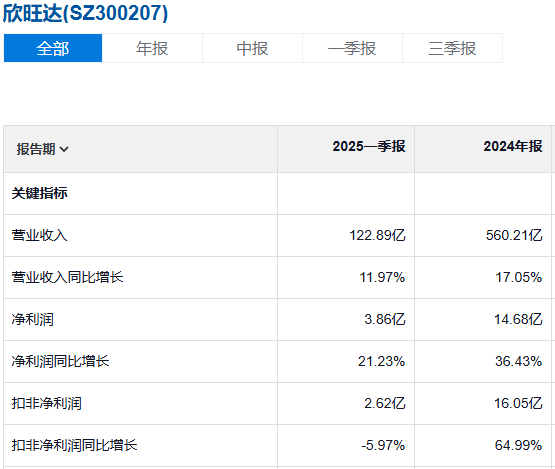Select the 64.99% value
Image resolution: width=555 pixels, height=469 pixels.
pyautogui.click(x=519, y=445)
